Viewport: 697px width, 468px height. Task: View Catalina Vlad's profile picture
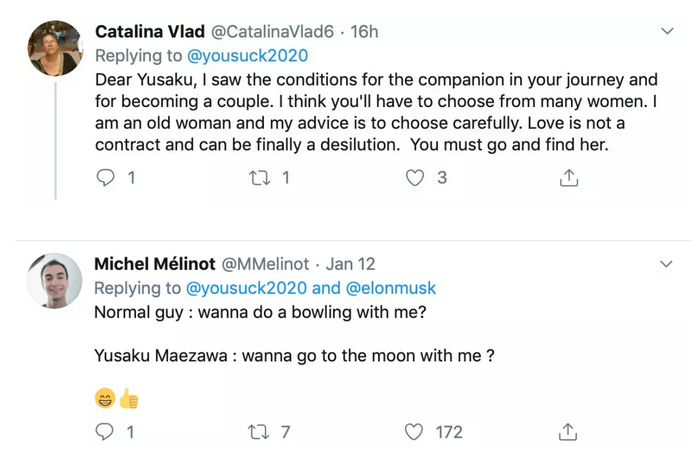(x=55, y=48)
